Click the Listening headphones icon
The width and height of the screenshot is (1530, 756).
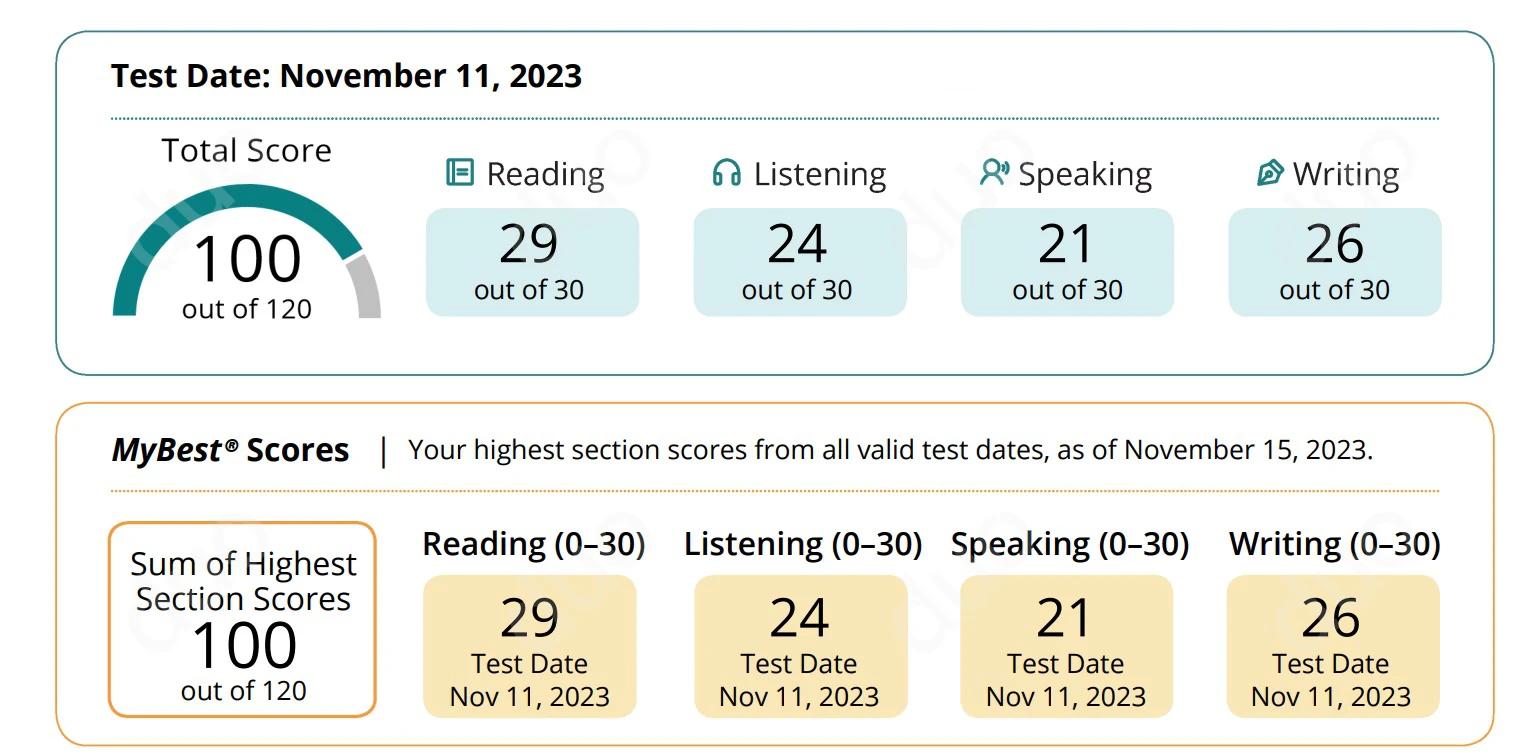tap(726, 173)
